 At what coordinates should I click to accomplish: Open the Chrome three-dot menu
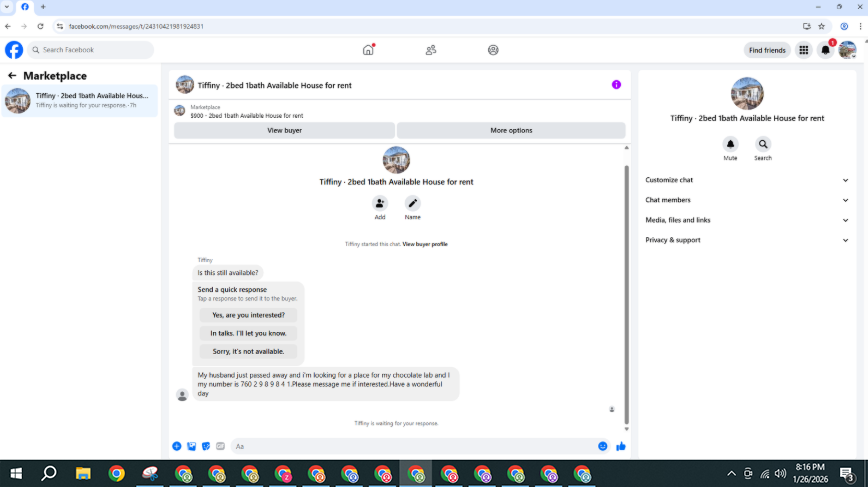point(860,26)
